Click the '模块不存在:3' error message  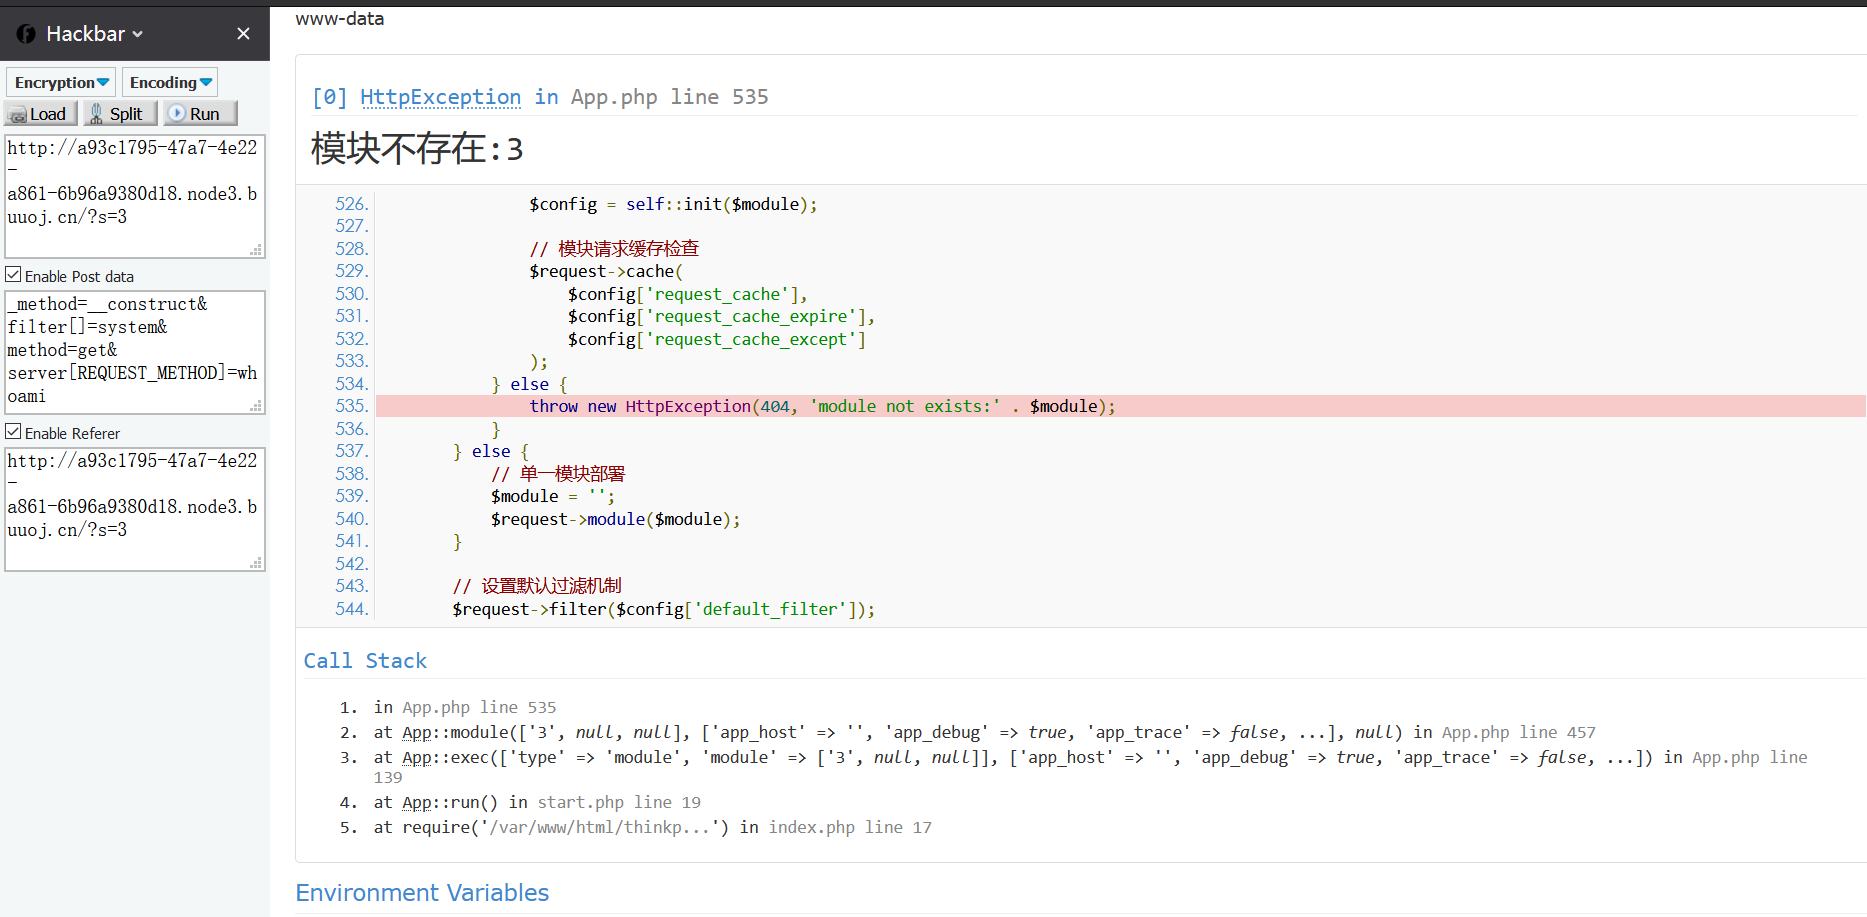point(417,149)
